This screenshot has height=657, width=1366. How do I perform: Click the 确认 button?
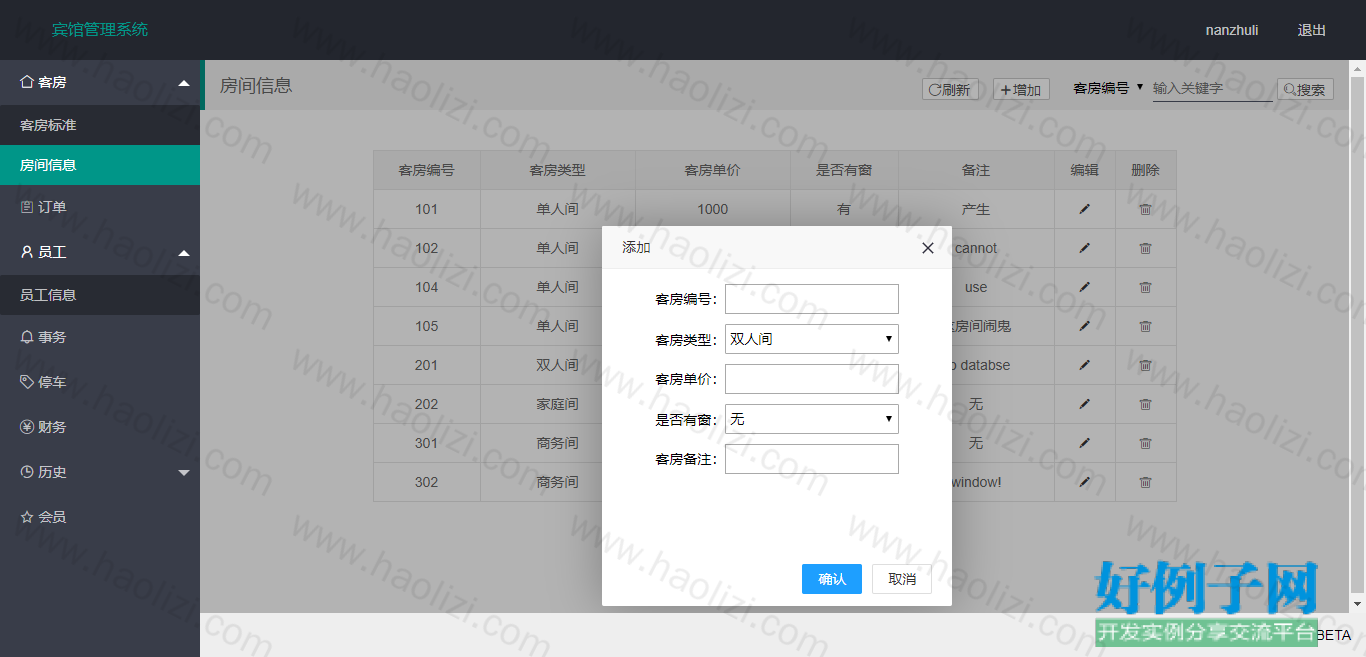(832, 579)
